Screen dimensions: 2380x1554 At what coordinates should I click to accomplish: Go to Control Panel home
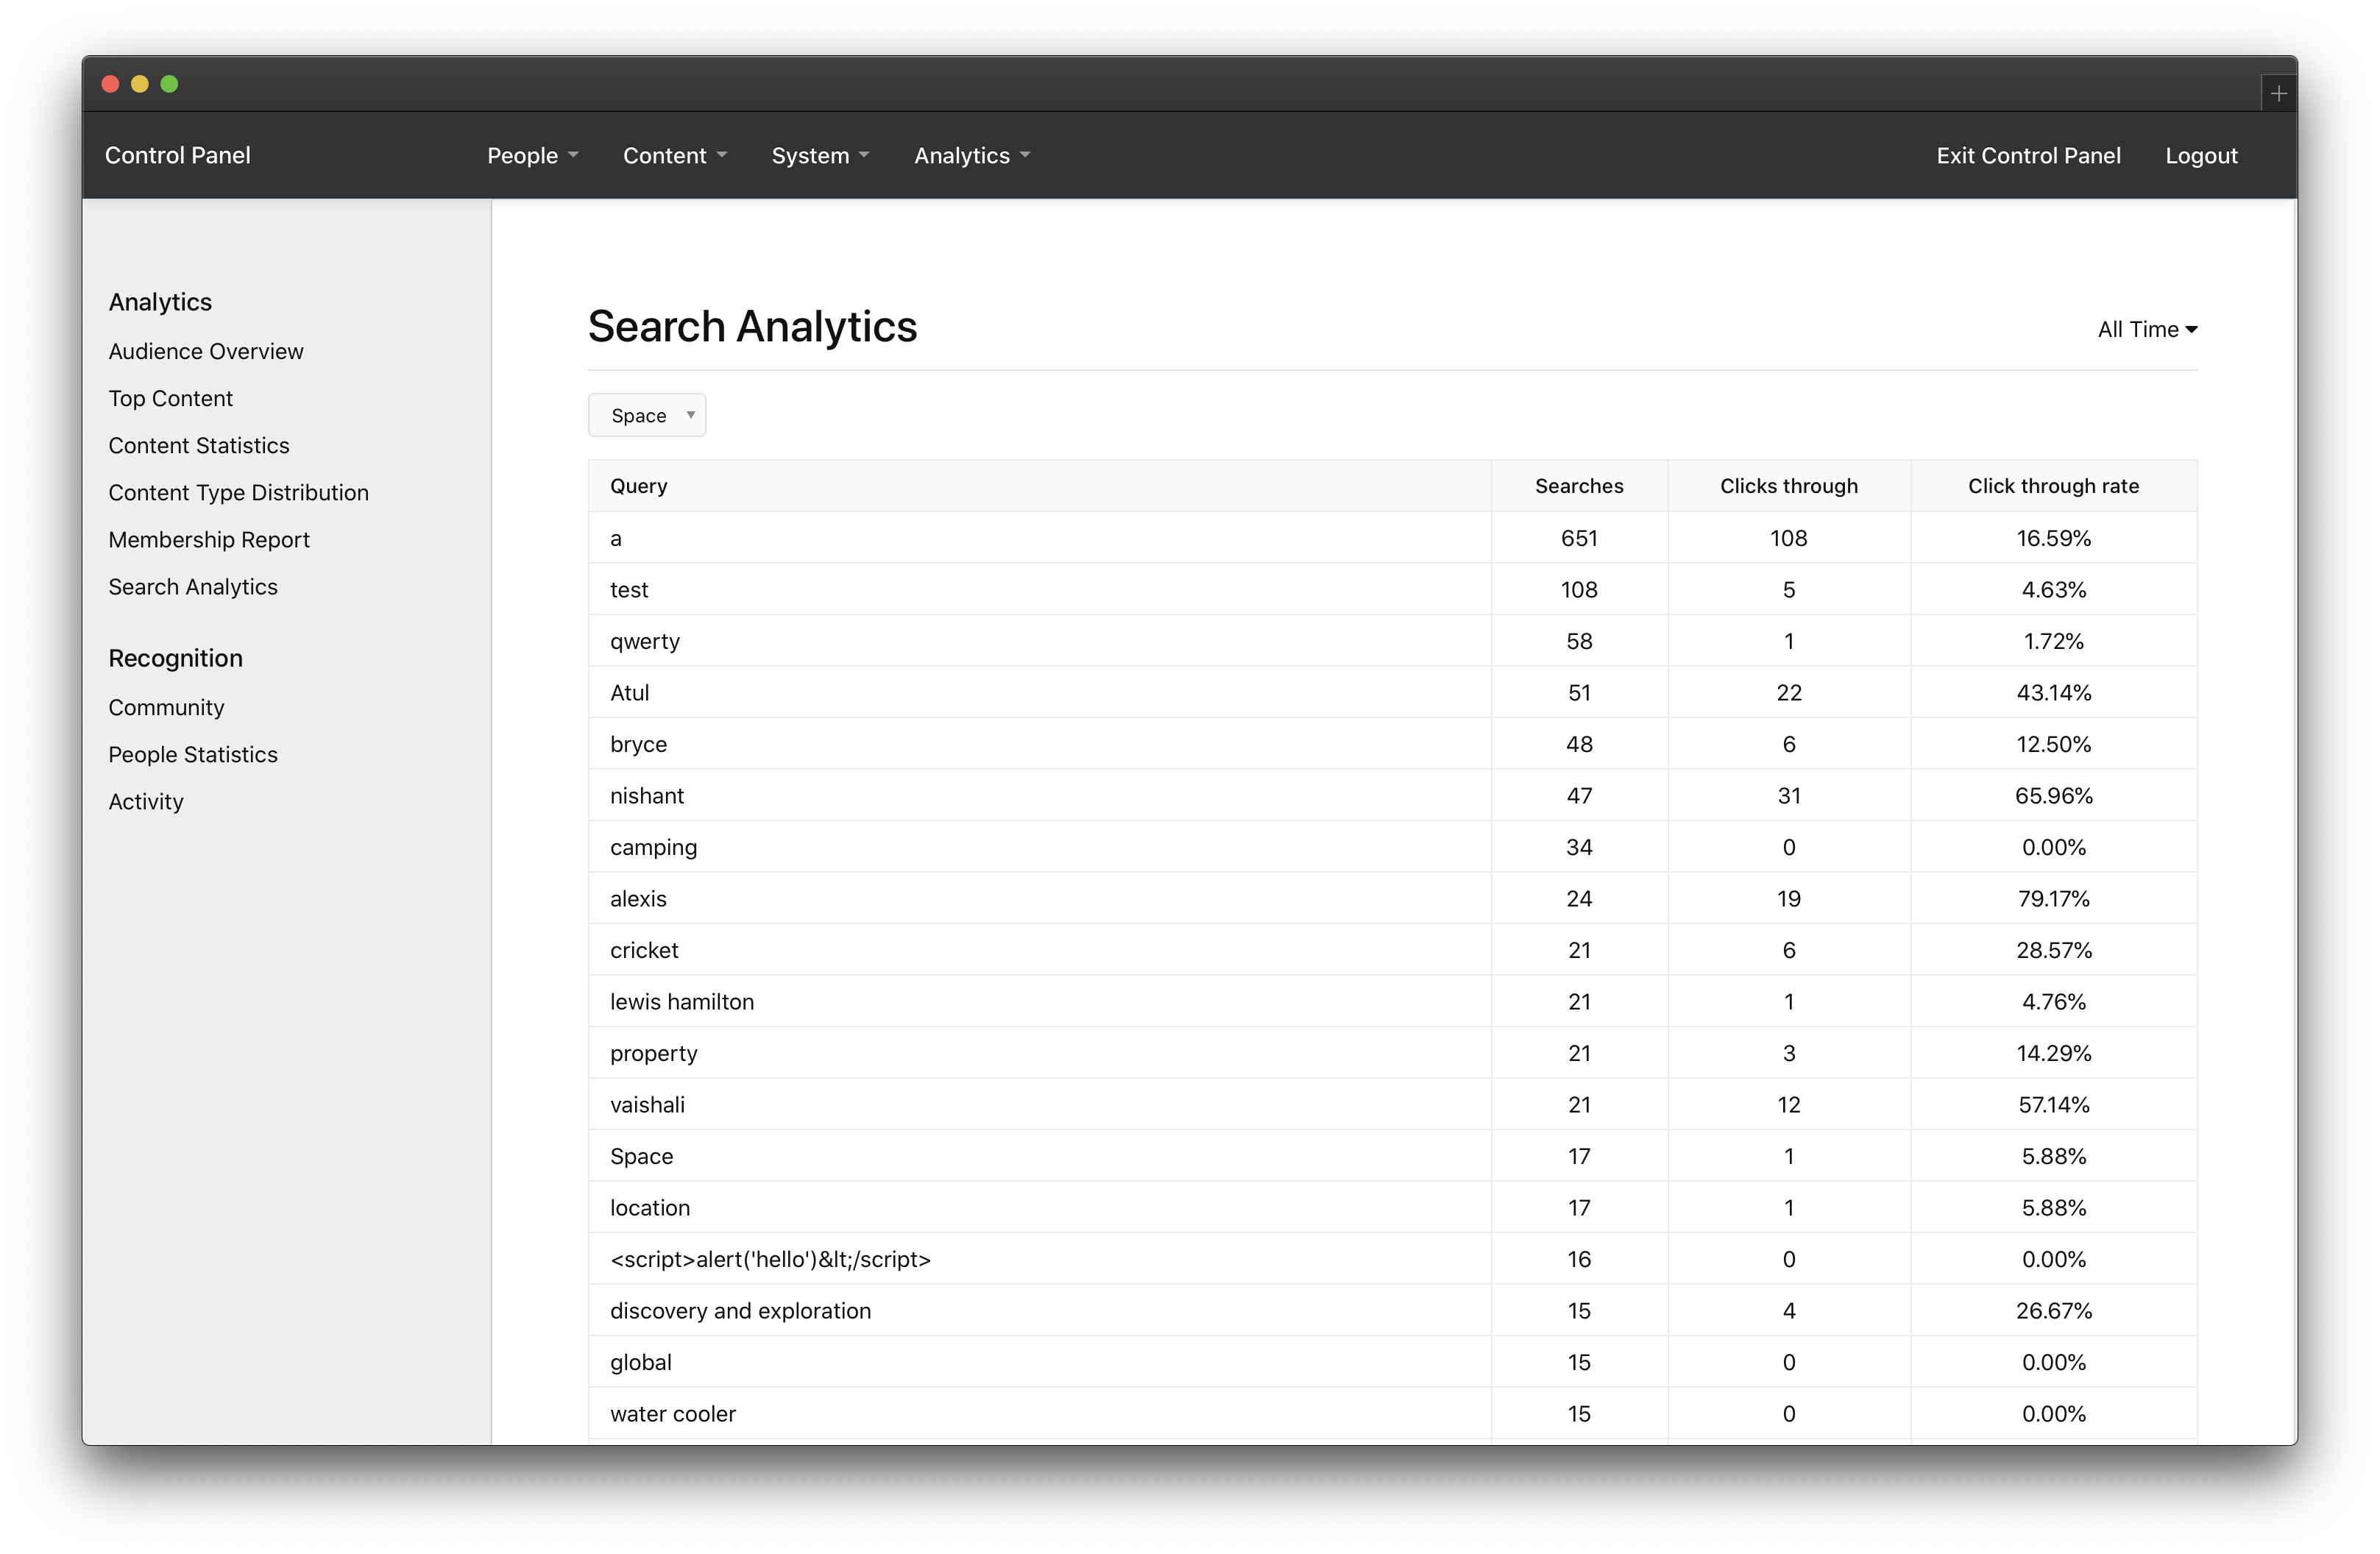[178, 155]
